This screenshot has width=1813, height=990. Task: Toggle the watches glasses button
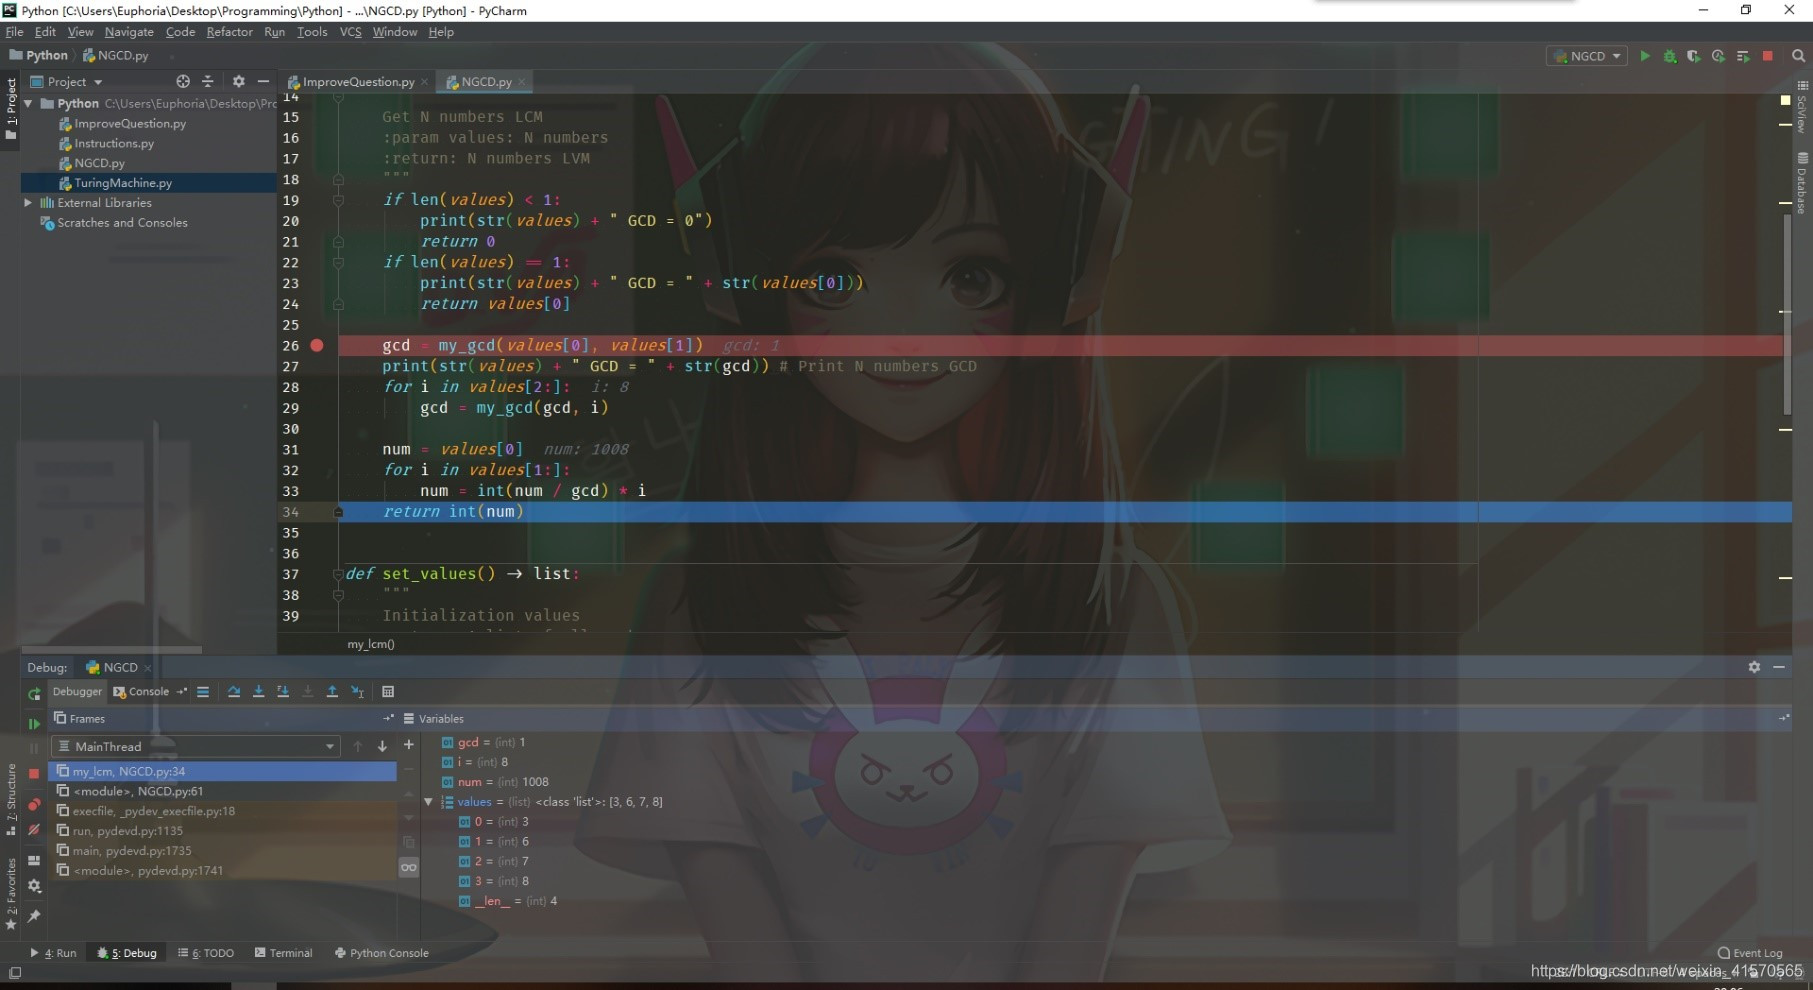coord(408,867)
